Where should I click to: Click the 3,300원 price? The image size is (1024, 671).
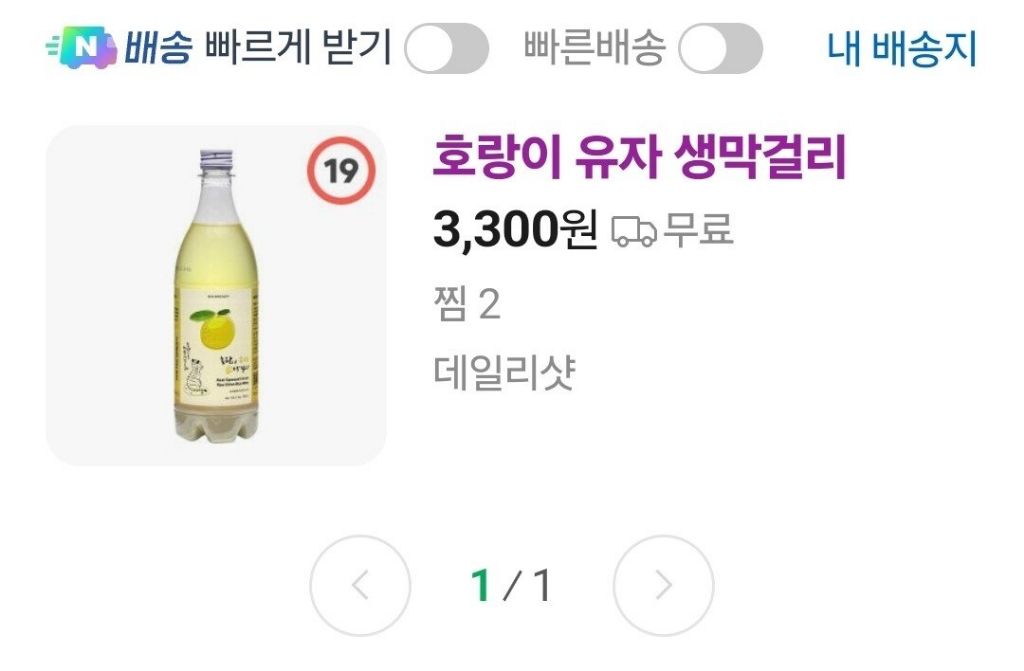click(x=514, y=230)
